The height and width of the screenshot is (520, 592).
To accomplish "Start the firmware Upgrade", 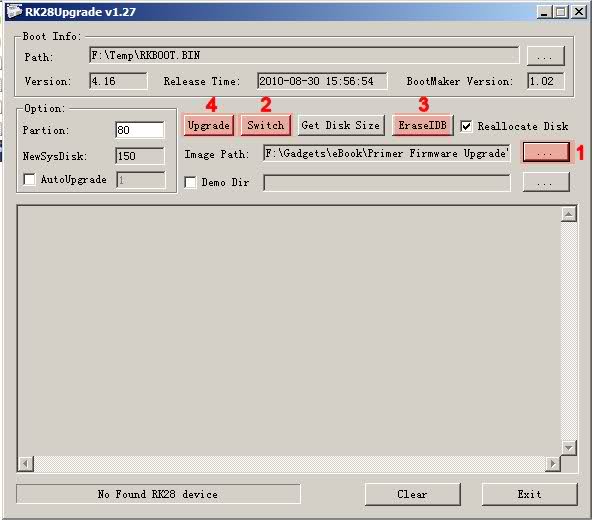I will tap(209, 125).
